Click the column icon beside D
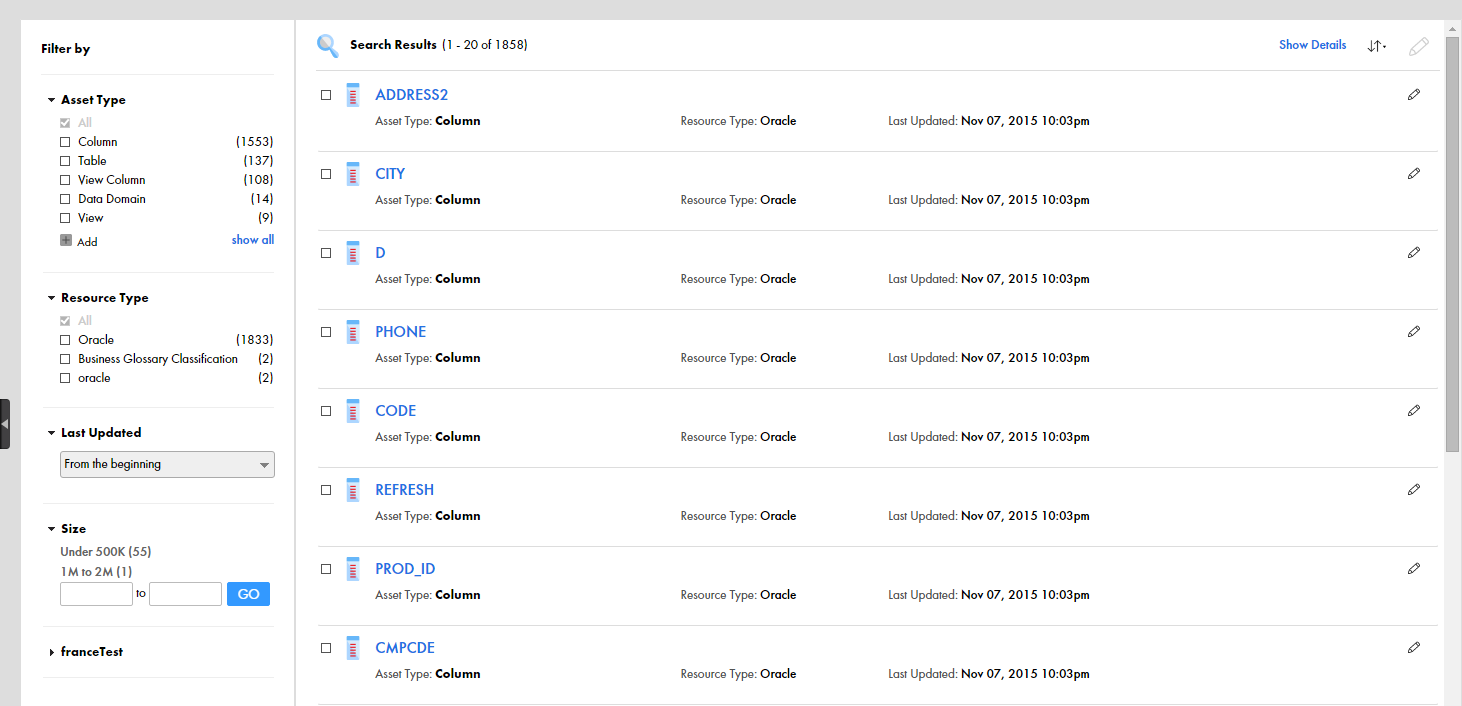The image size is (1462, 706). pos(352,253)
